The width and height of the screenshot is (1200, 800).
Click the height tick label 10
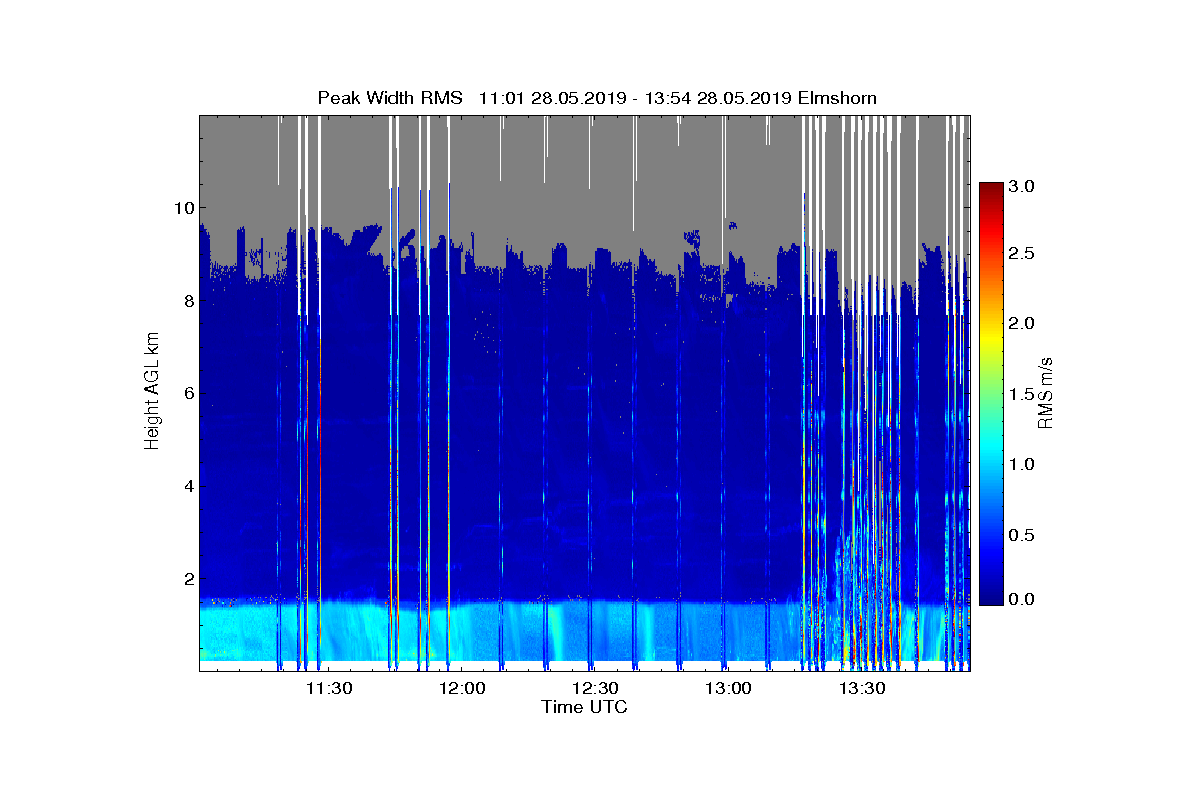pyautogui.click(x=184, y=208)
